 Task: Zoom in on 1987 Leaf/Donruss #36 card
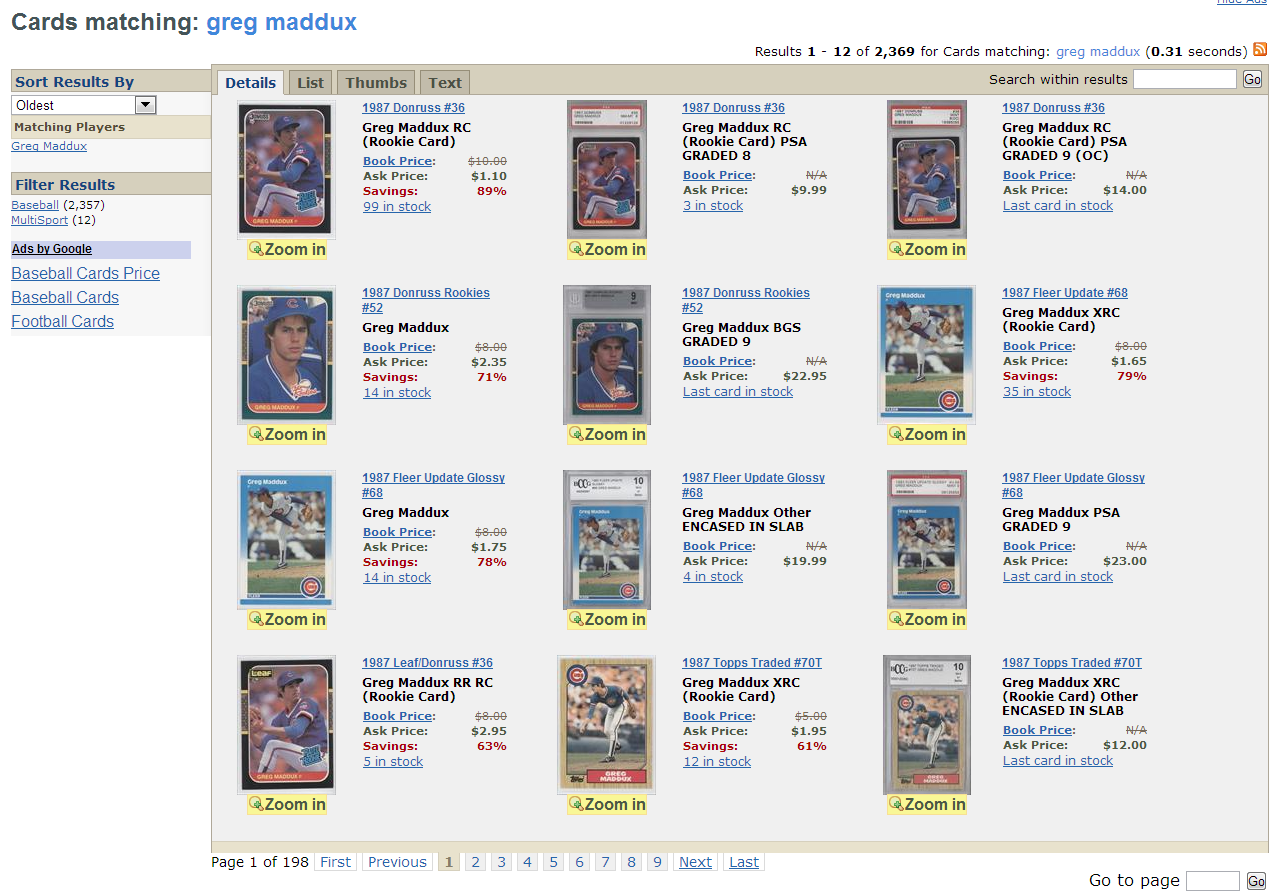tap(287, 804)
